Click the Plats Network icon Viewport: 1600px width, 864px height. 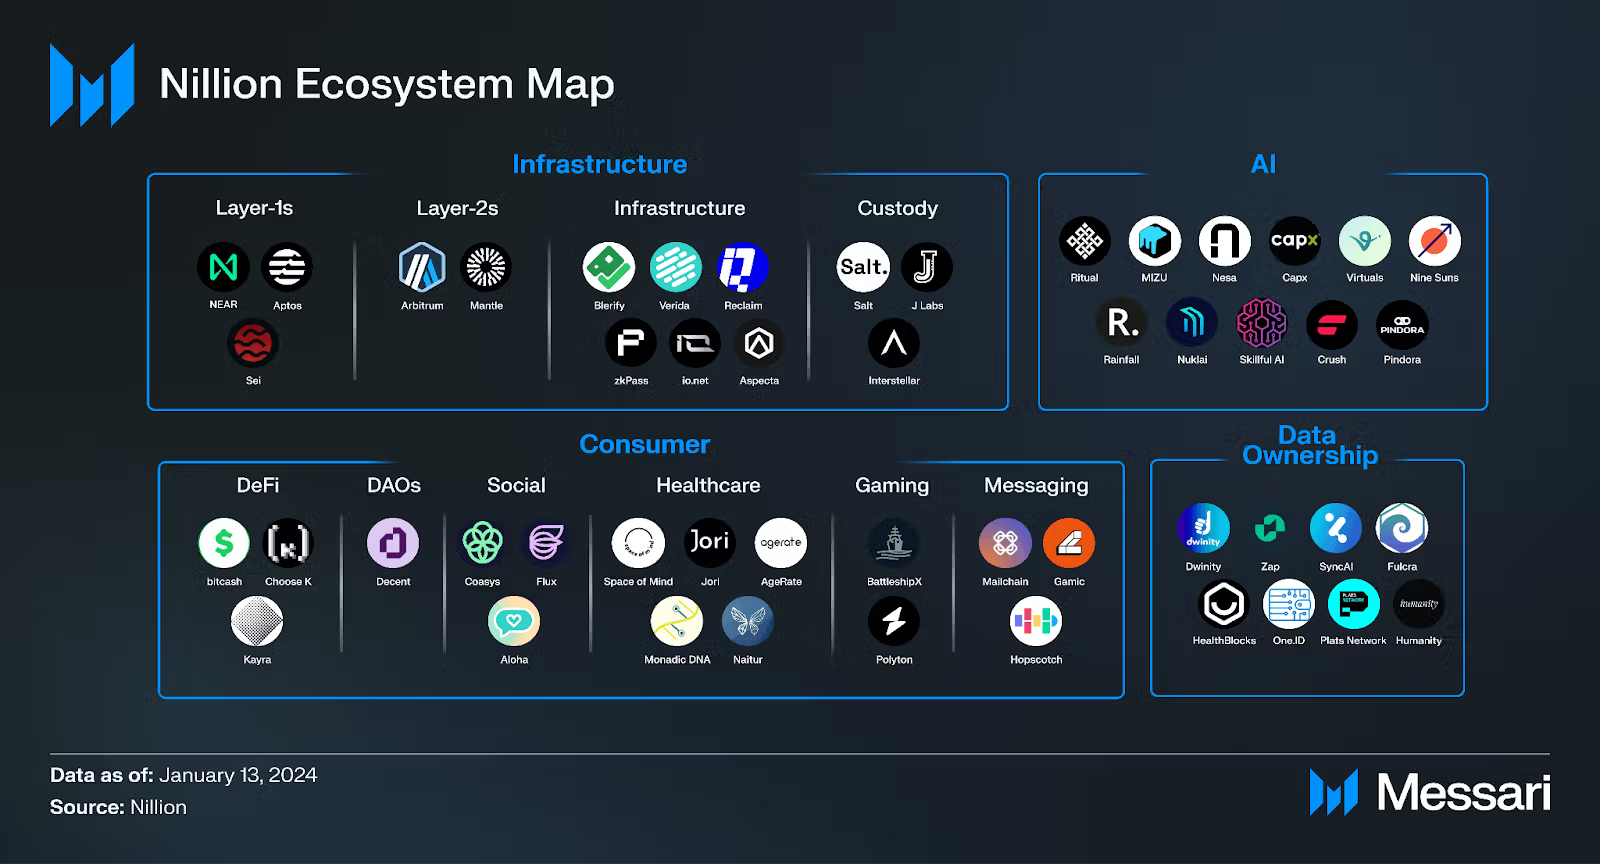click(x=1353, y=604)
